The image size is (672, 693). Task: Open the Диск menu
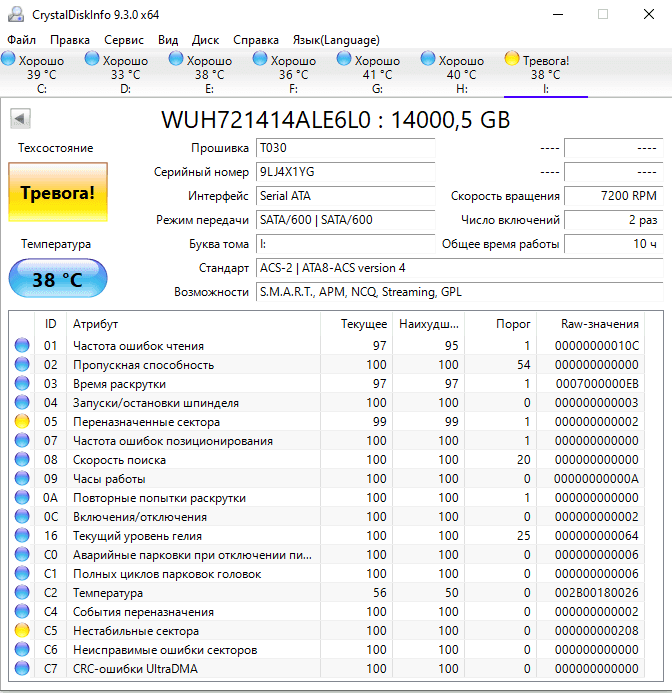[205, 40]
